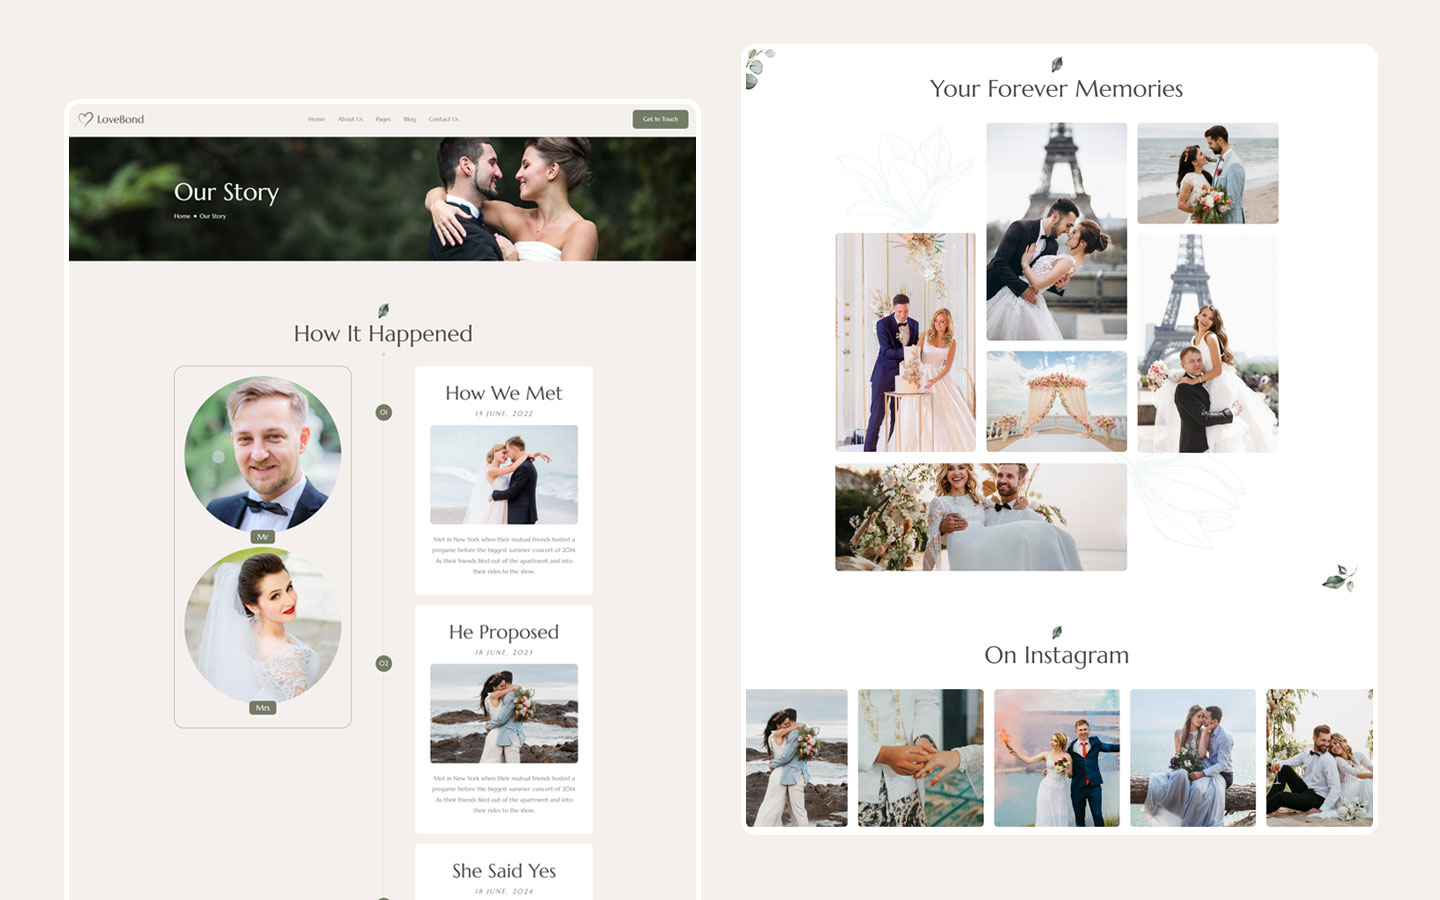Open the cake-cutting couple photo

tap(905, 342)
